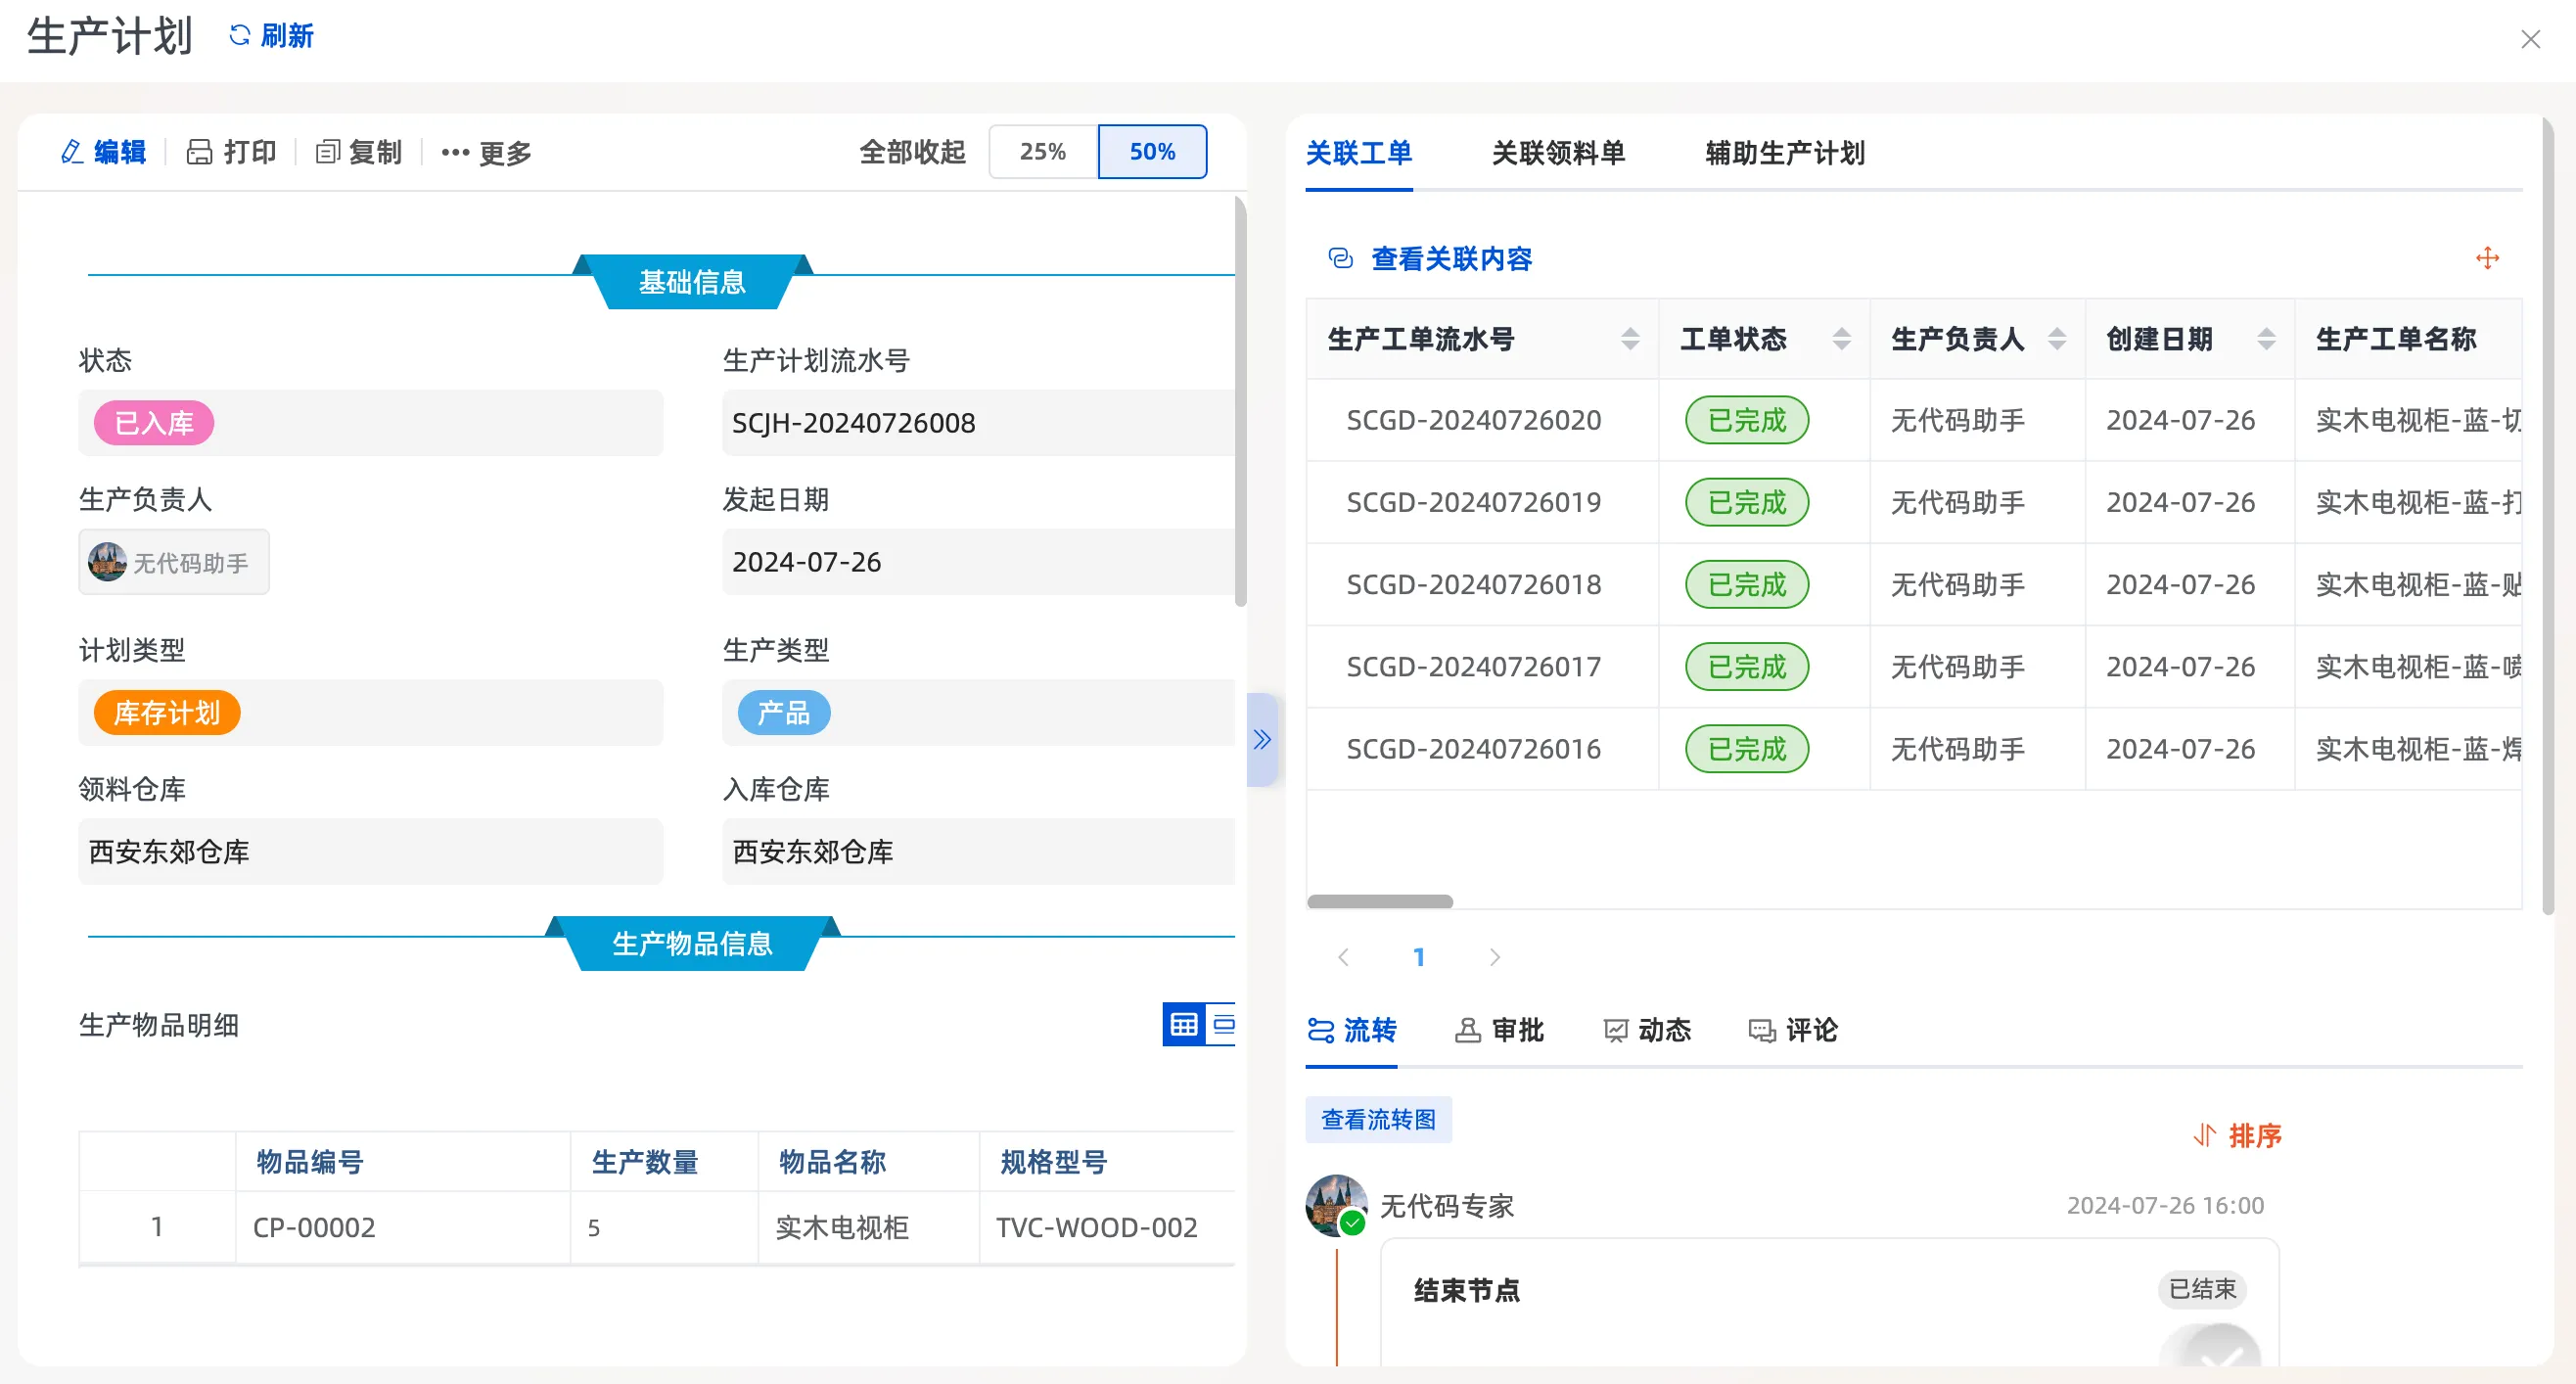Image resolution: width=2576 pixels, height=1384 pixels.
Task: Sort by 生产工单流水号 column arrows
Action: 1630,339
